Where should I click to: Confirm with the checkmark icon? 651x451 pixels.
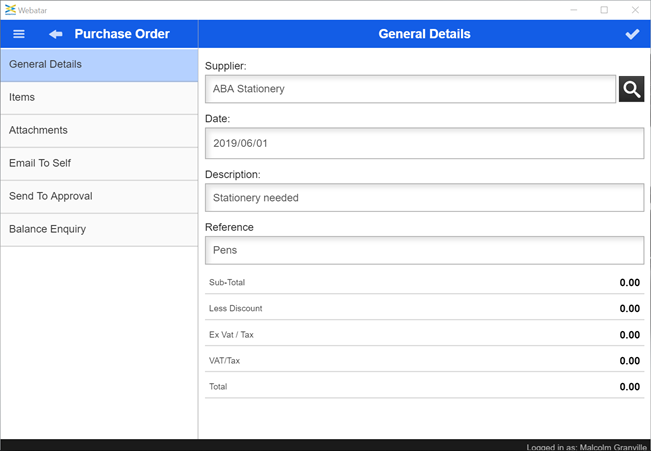[632, 34]
